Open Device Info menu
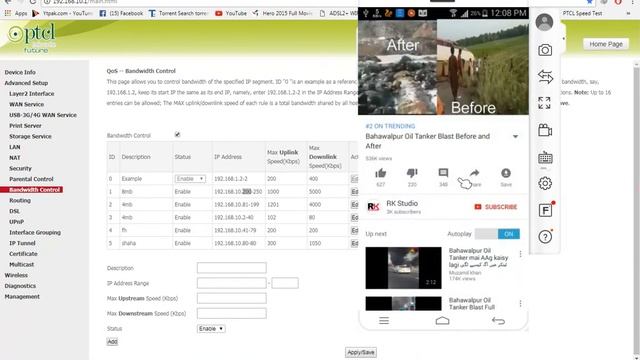 click(x=20, y=72)
